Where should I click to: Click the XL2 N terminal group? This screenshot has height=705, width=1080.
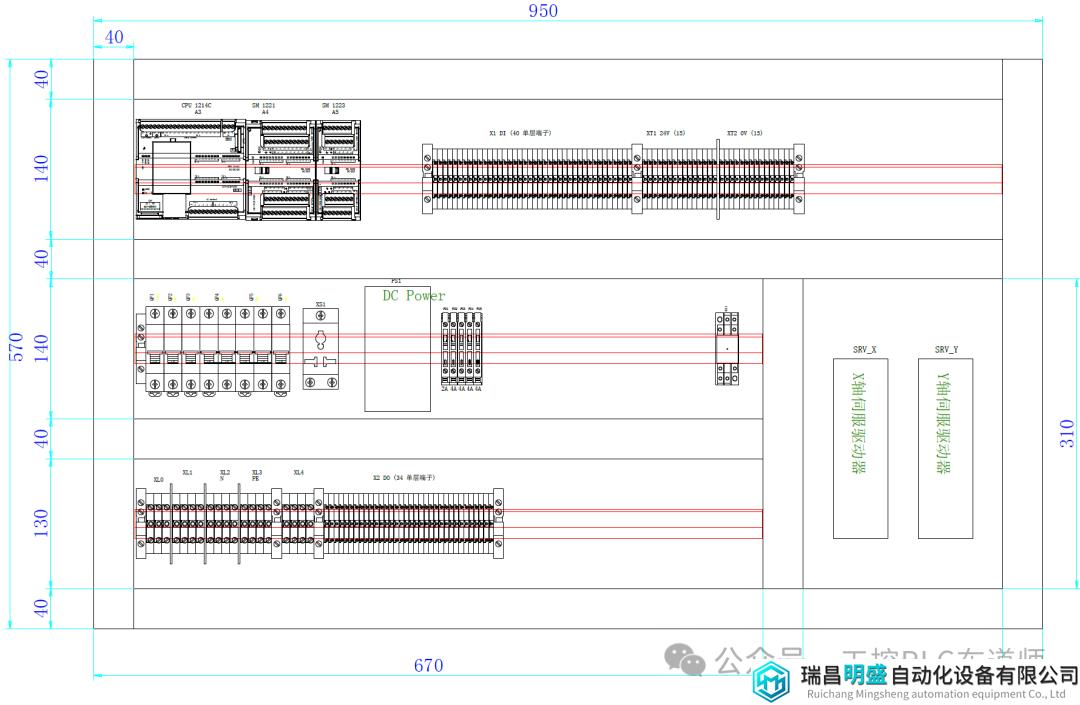(222, 525)
